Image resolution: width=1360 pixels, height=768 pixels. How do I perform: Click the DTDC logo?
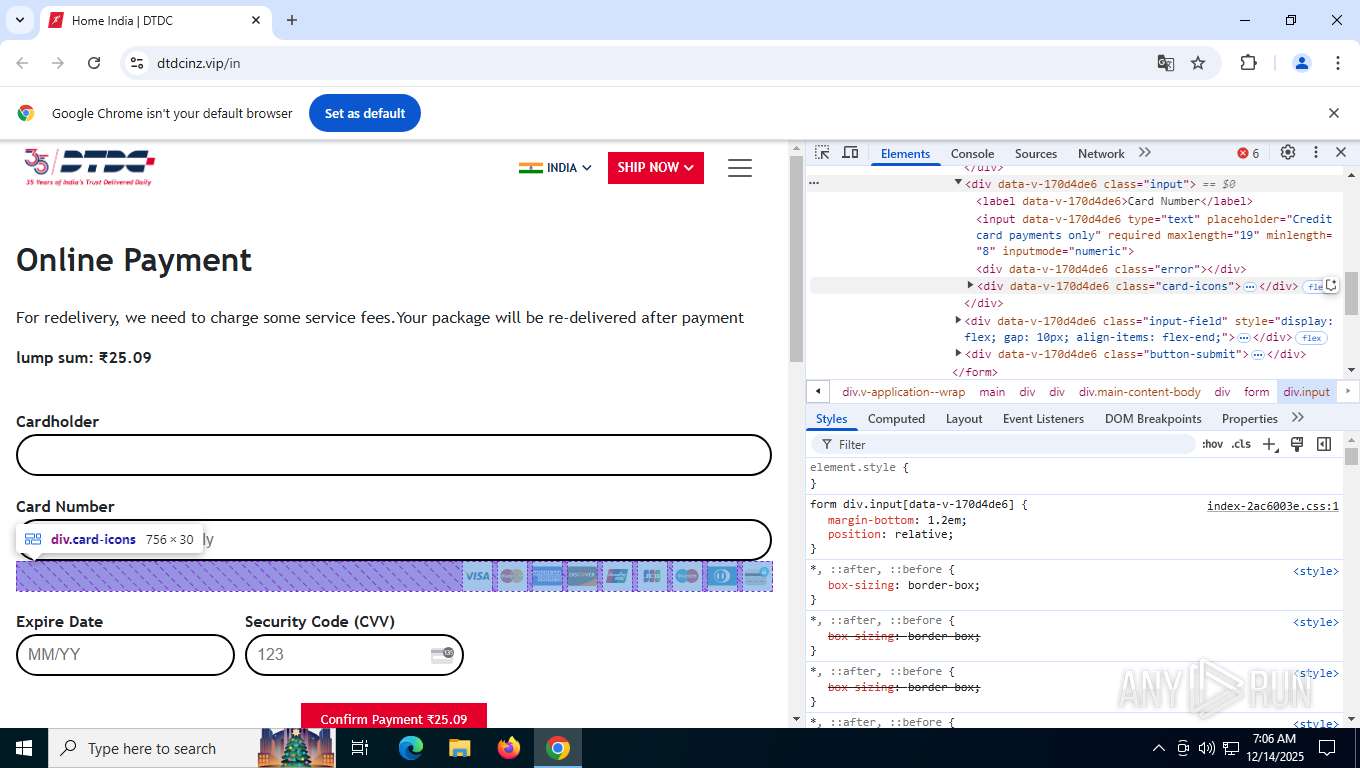point(89,167)
